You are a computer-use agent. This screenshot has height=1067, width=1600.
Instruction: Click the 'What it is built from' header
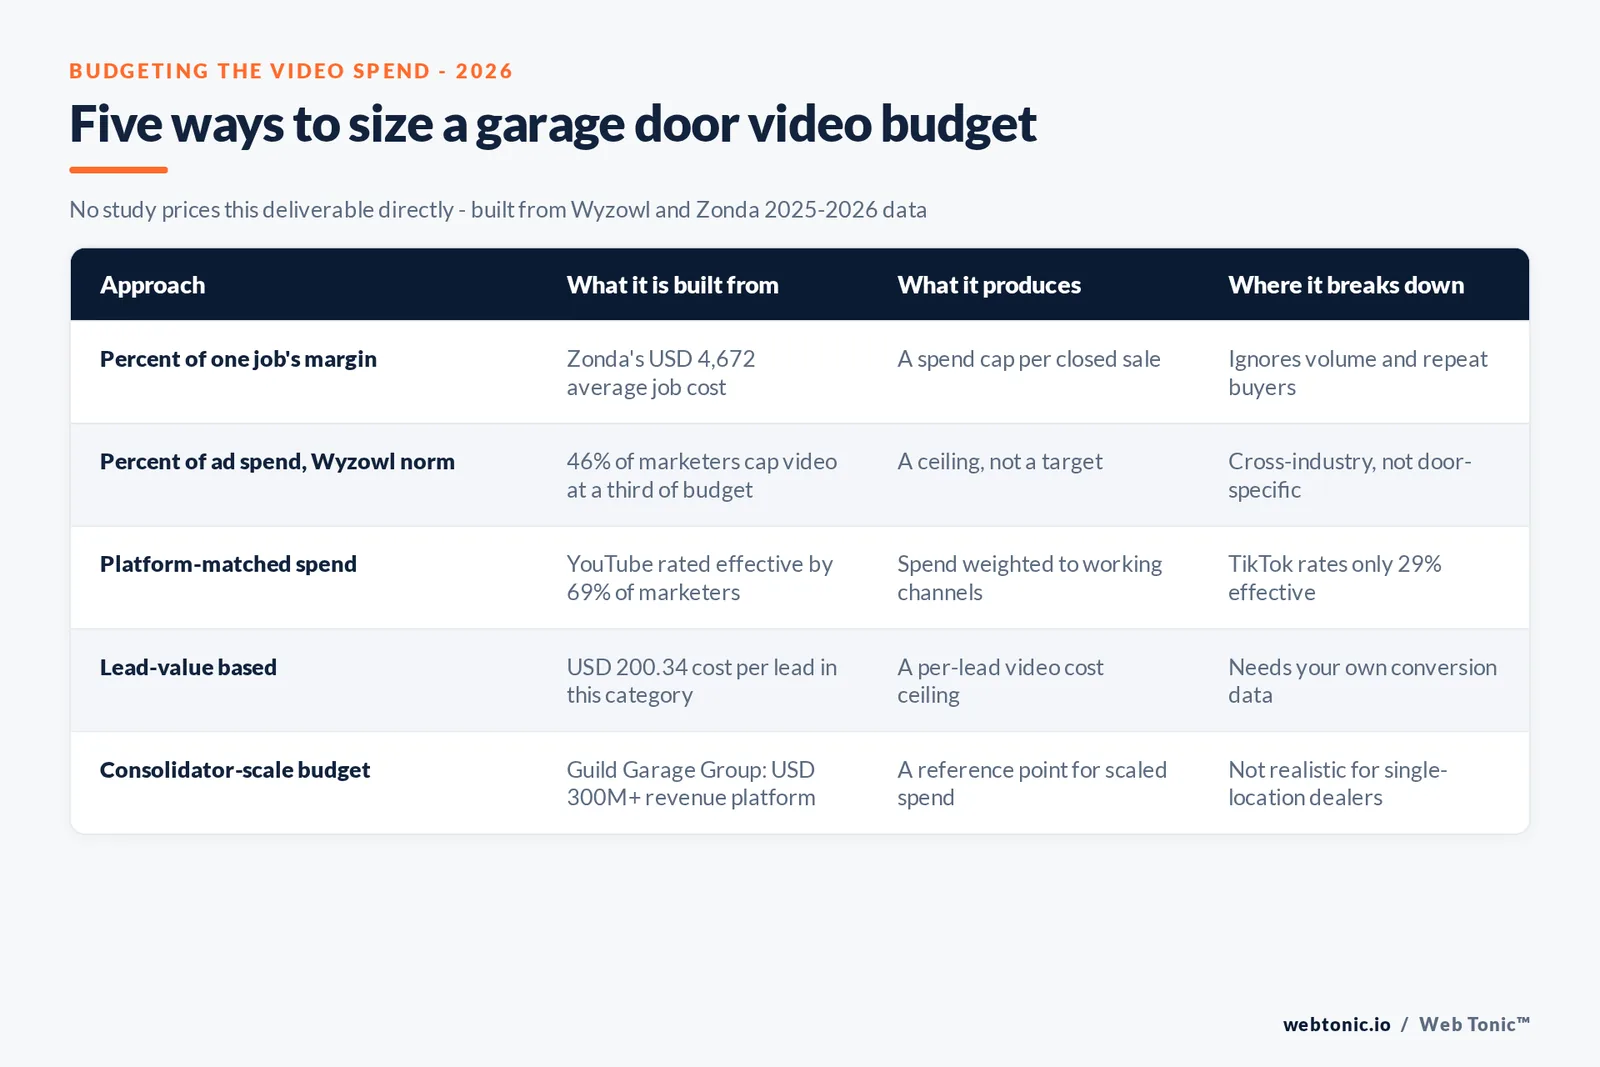tap(673, 285)
